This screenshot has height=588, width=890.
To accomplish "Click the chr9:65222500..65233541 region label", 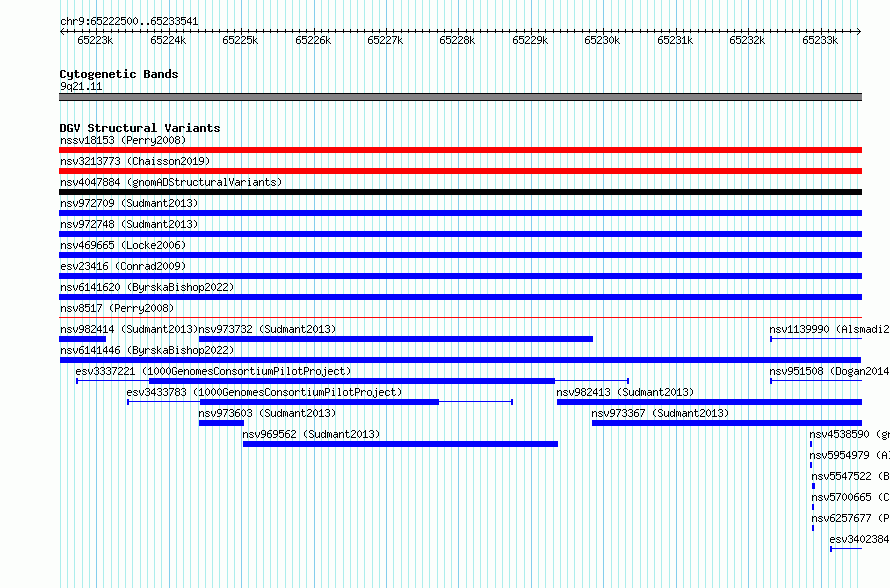I will tap(129, 22).
